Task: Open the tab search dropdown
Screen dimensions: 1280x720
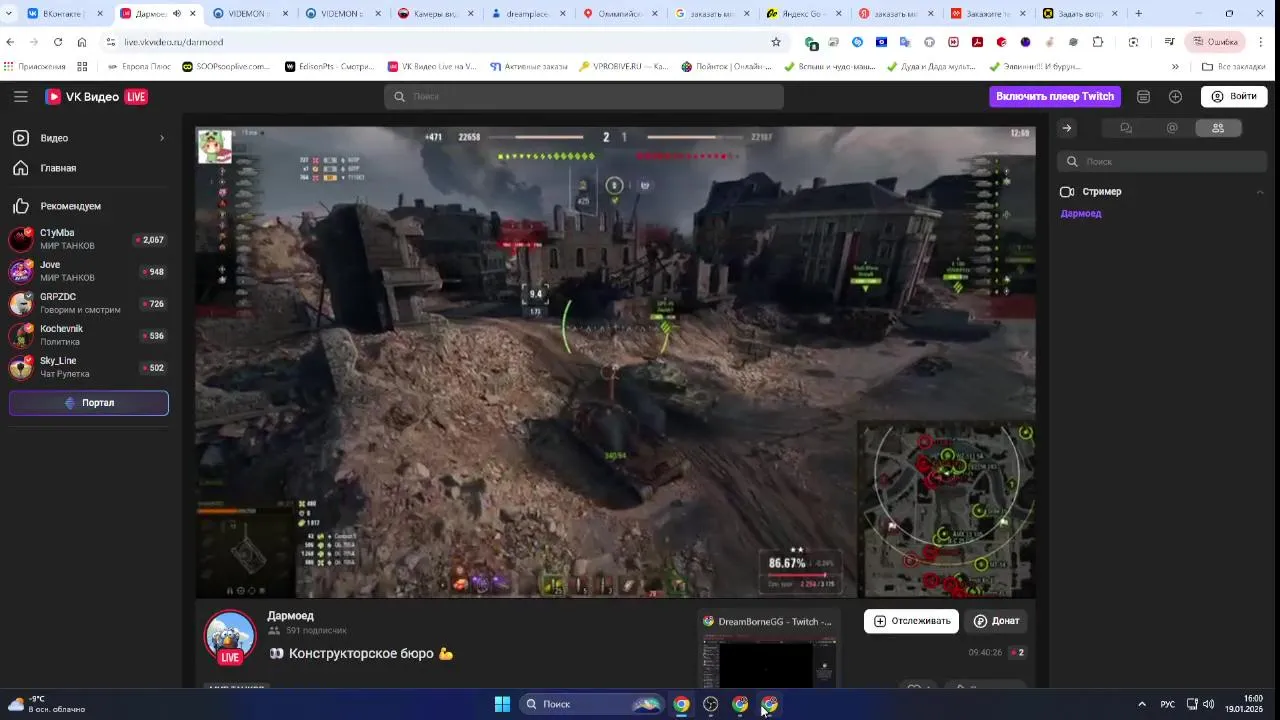Action: (x=9, y=14)
